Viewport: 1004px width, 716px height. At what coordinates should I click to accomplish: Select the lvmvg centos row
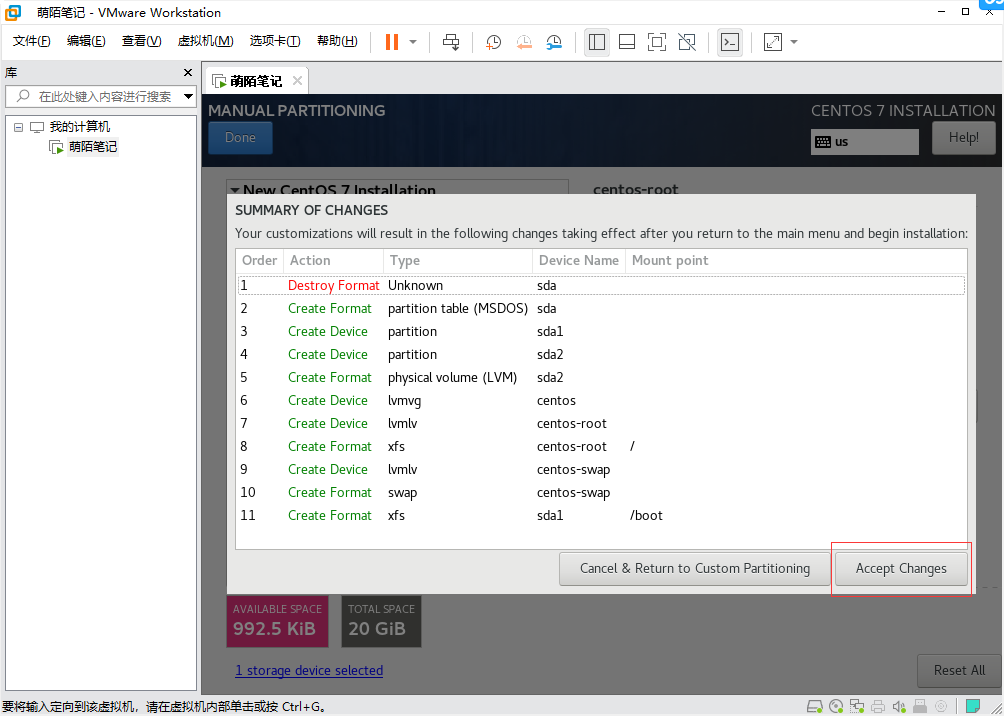tap(601, 401)
